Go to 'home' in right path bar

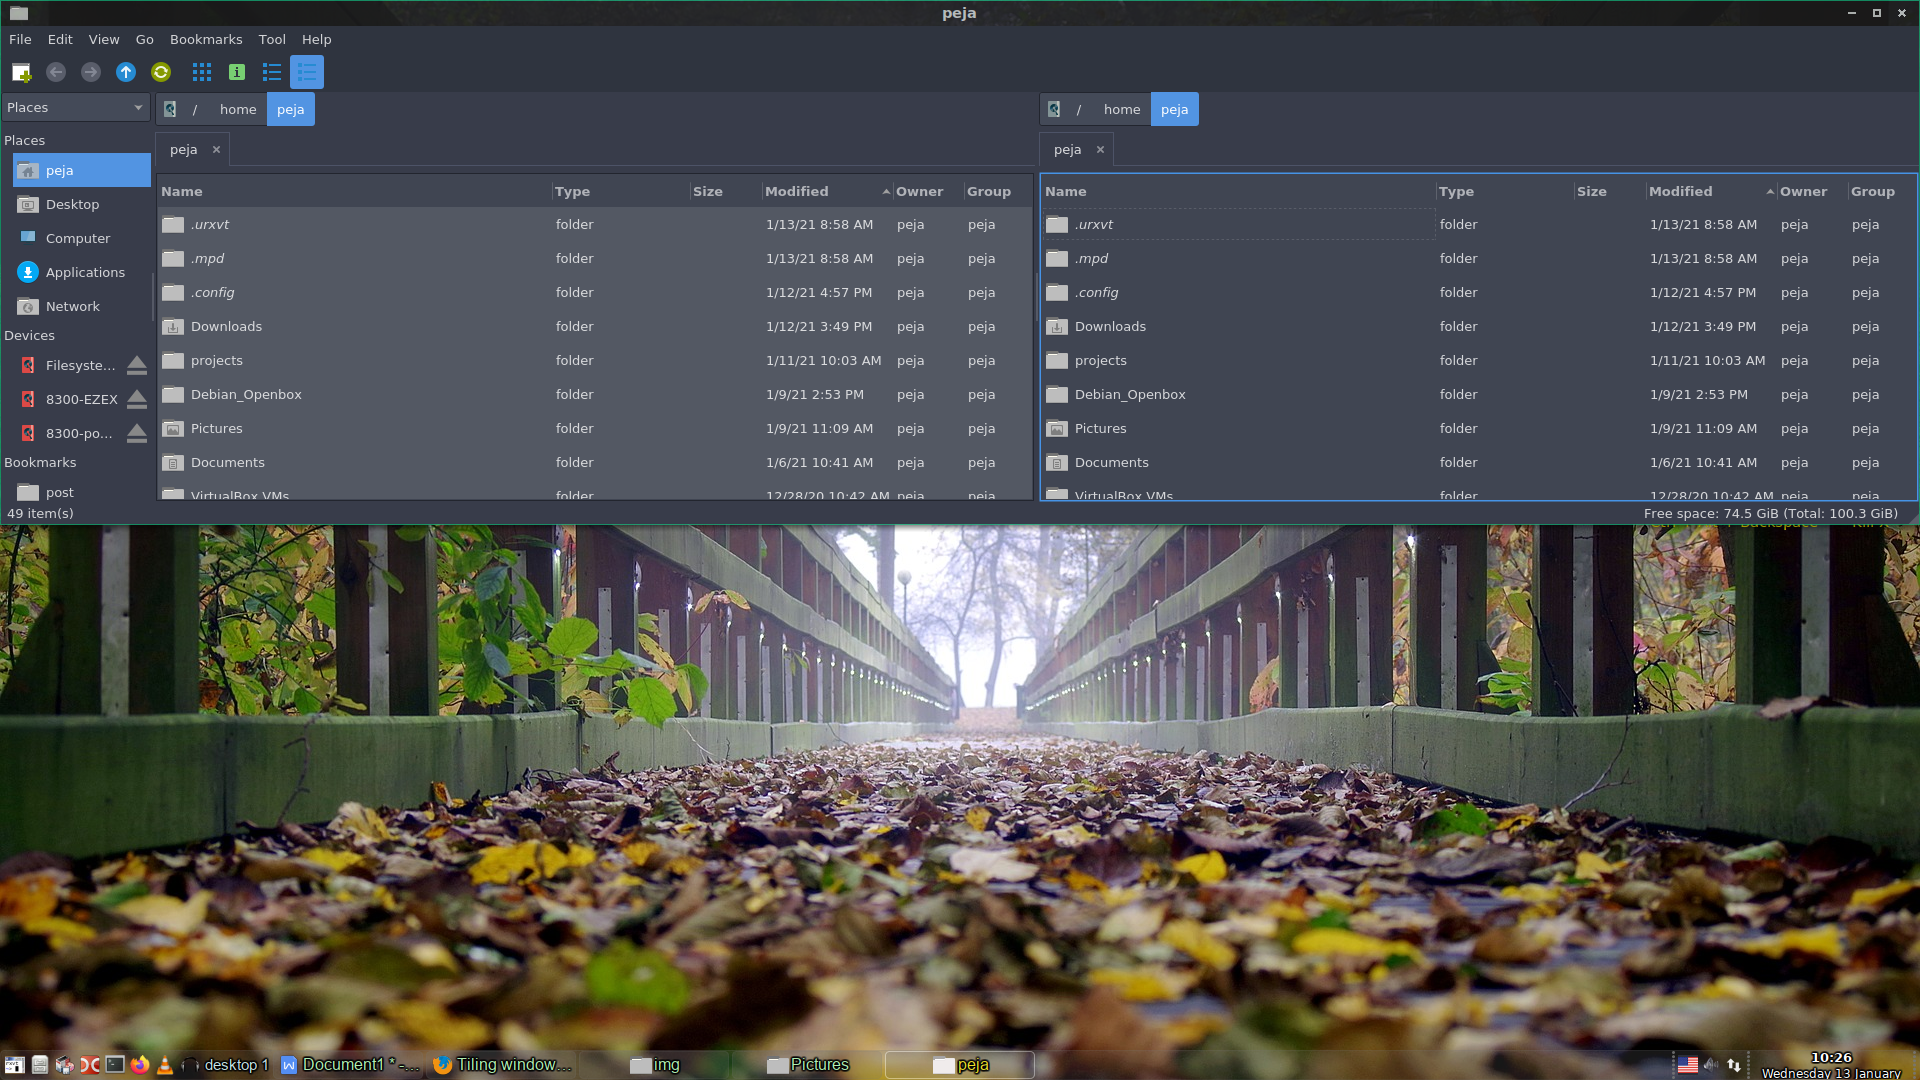1122,109
